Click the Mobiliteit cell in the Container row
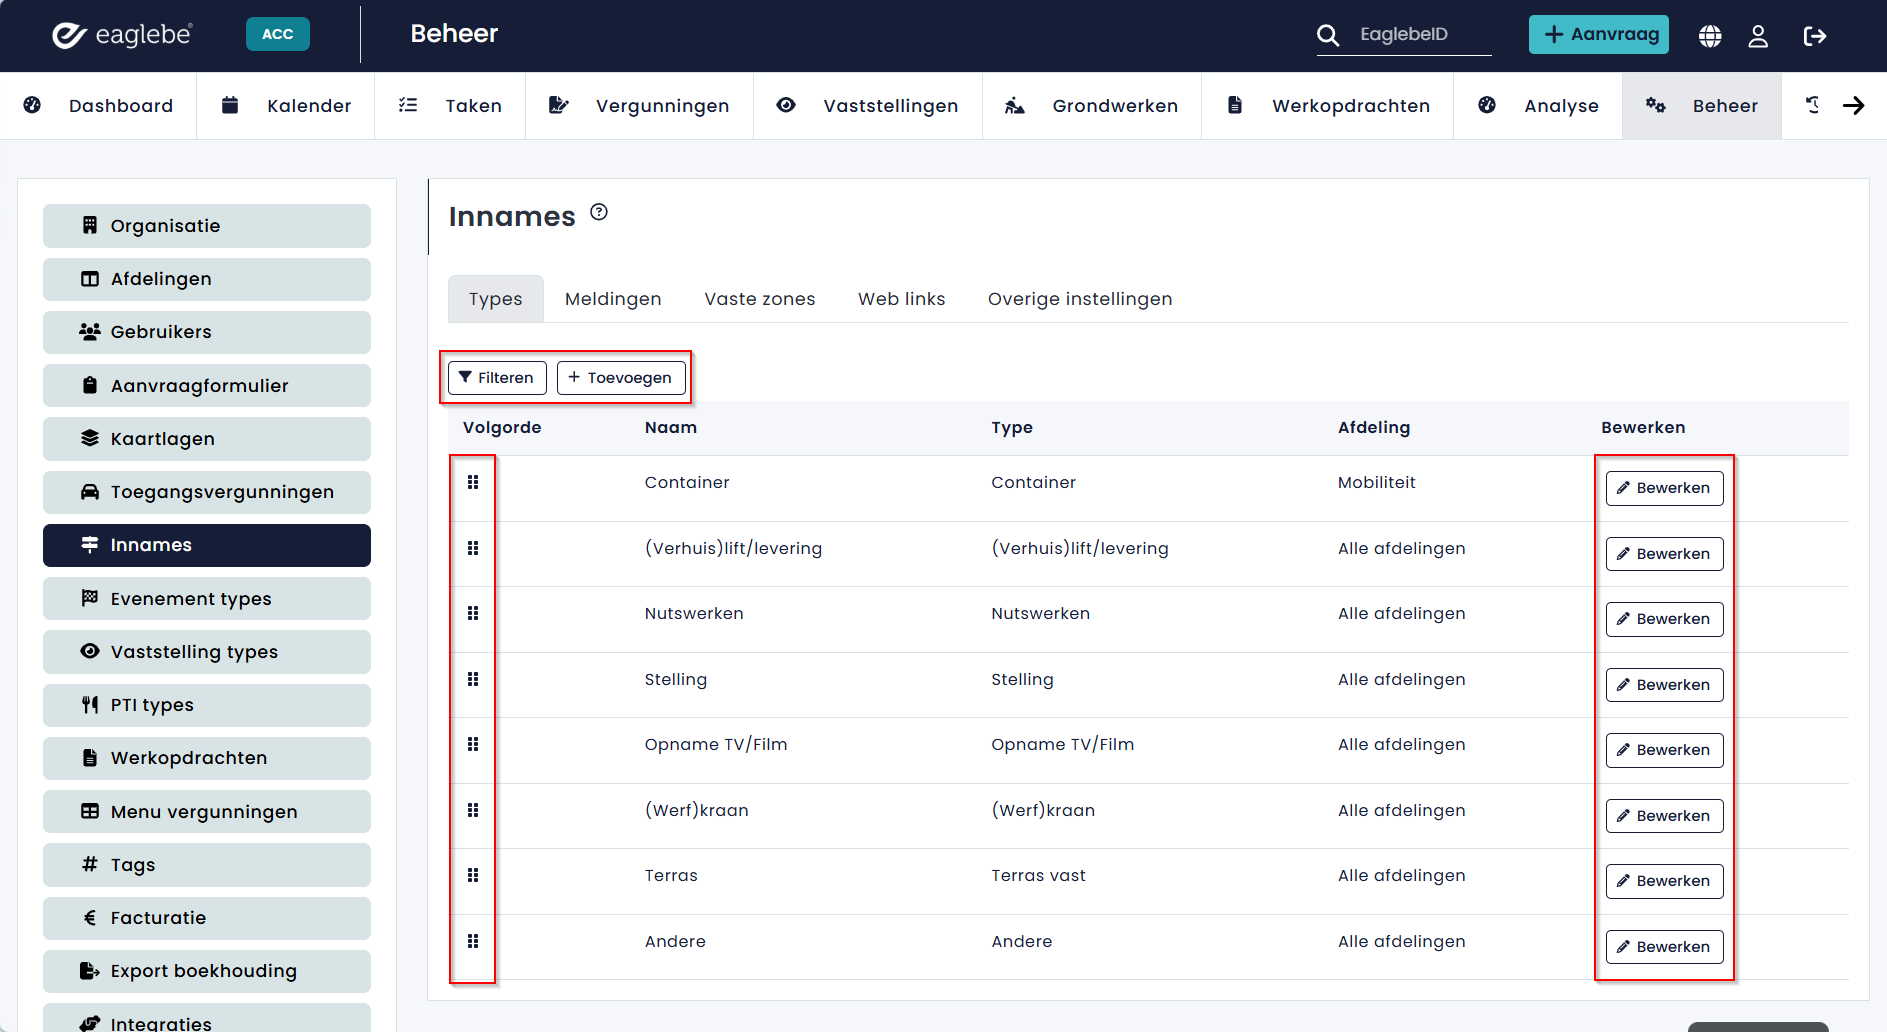This screenshot has width=1887, height=1032. pyautogui.click(x=1377, y=482)
